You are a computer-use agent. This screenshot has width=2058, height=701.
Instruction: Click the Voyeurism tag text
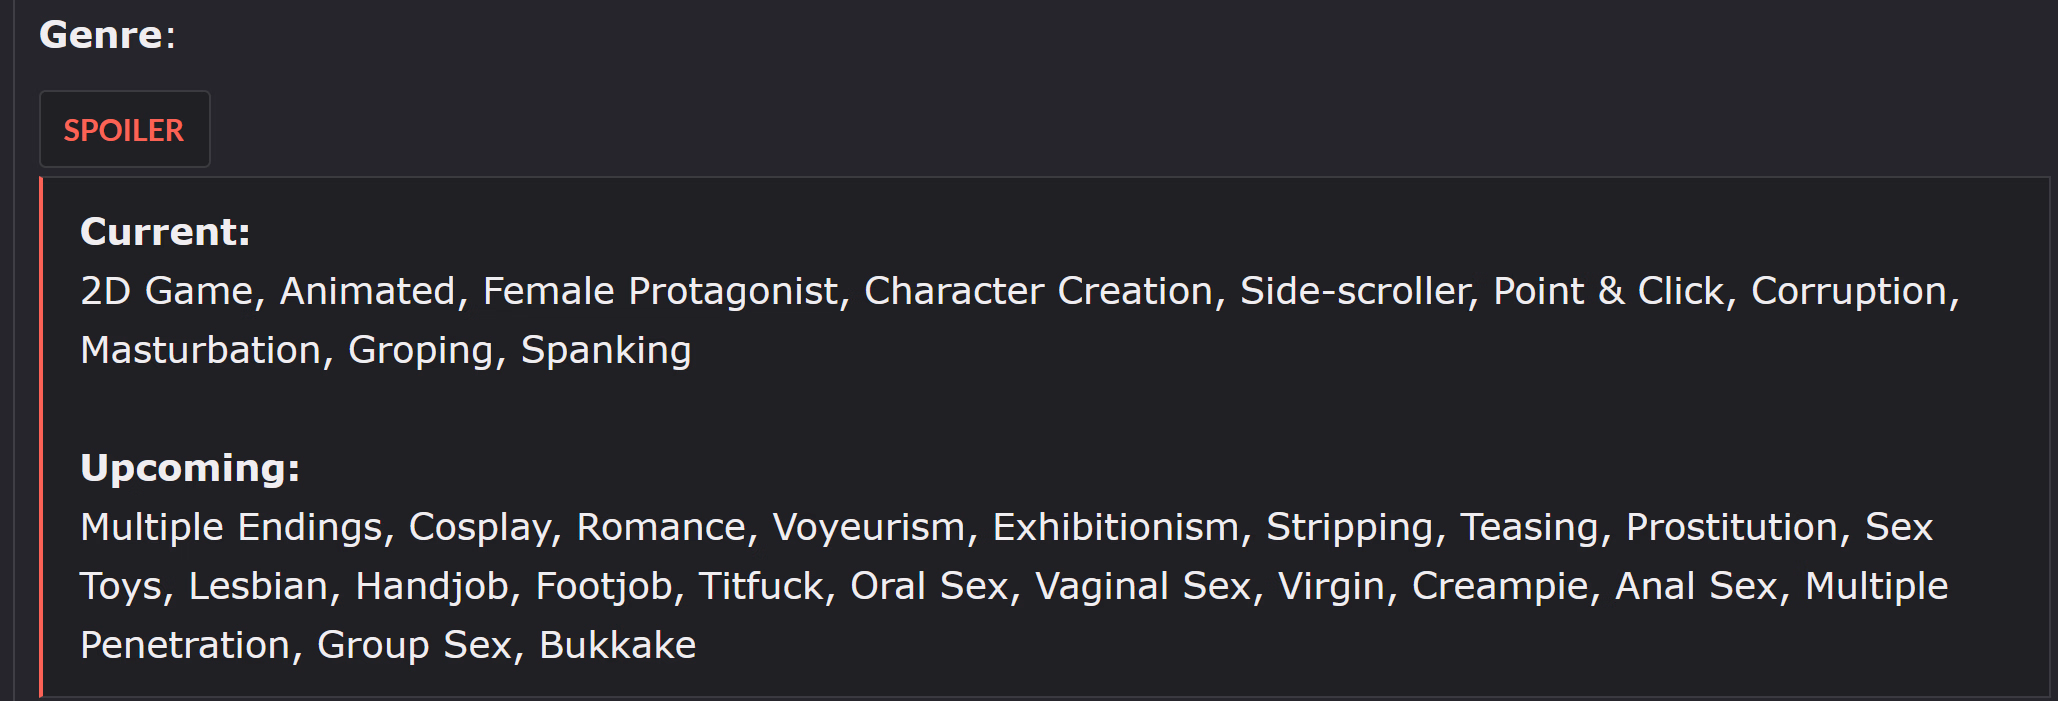pos(868,527)
